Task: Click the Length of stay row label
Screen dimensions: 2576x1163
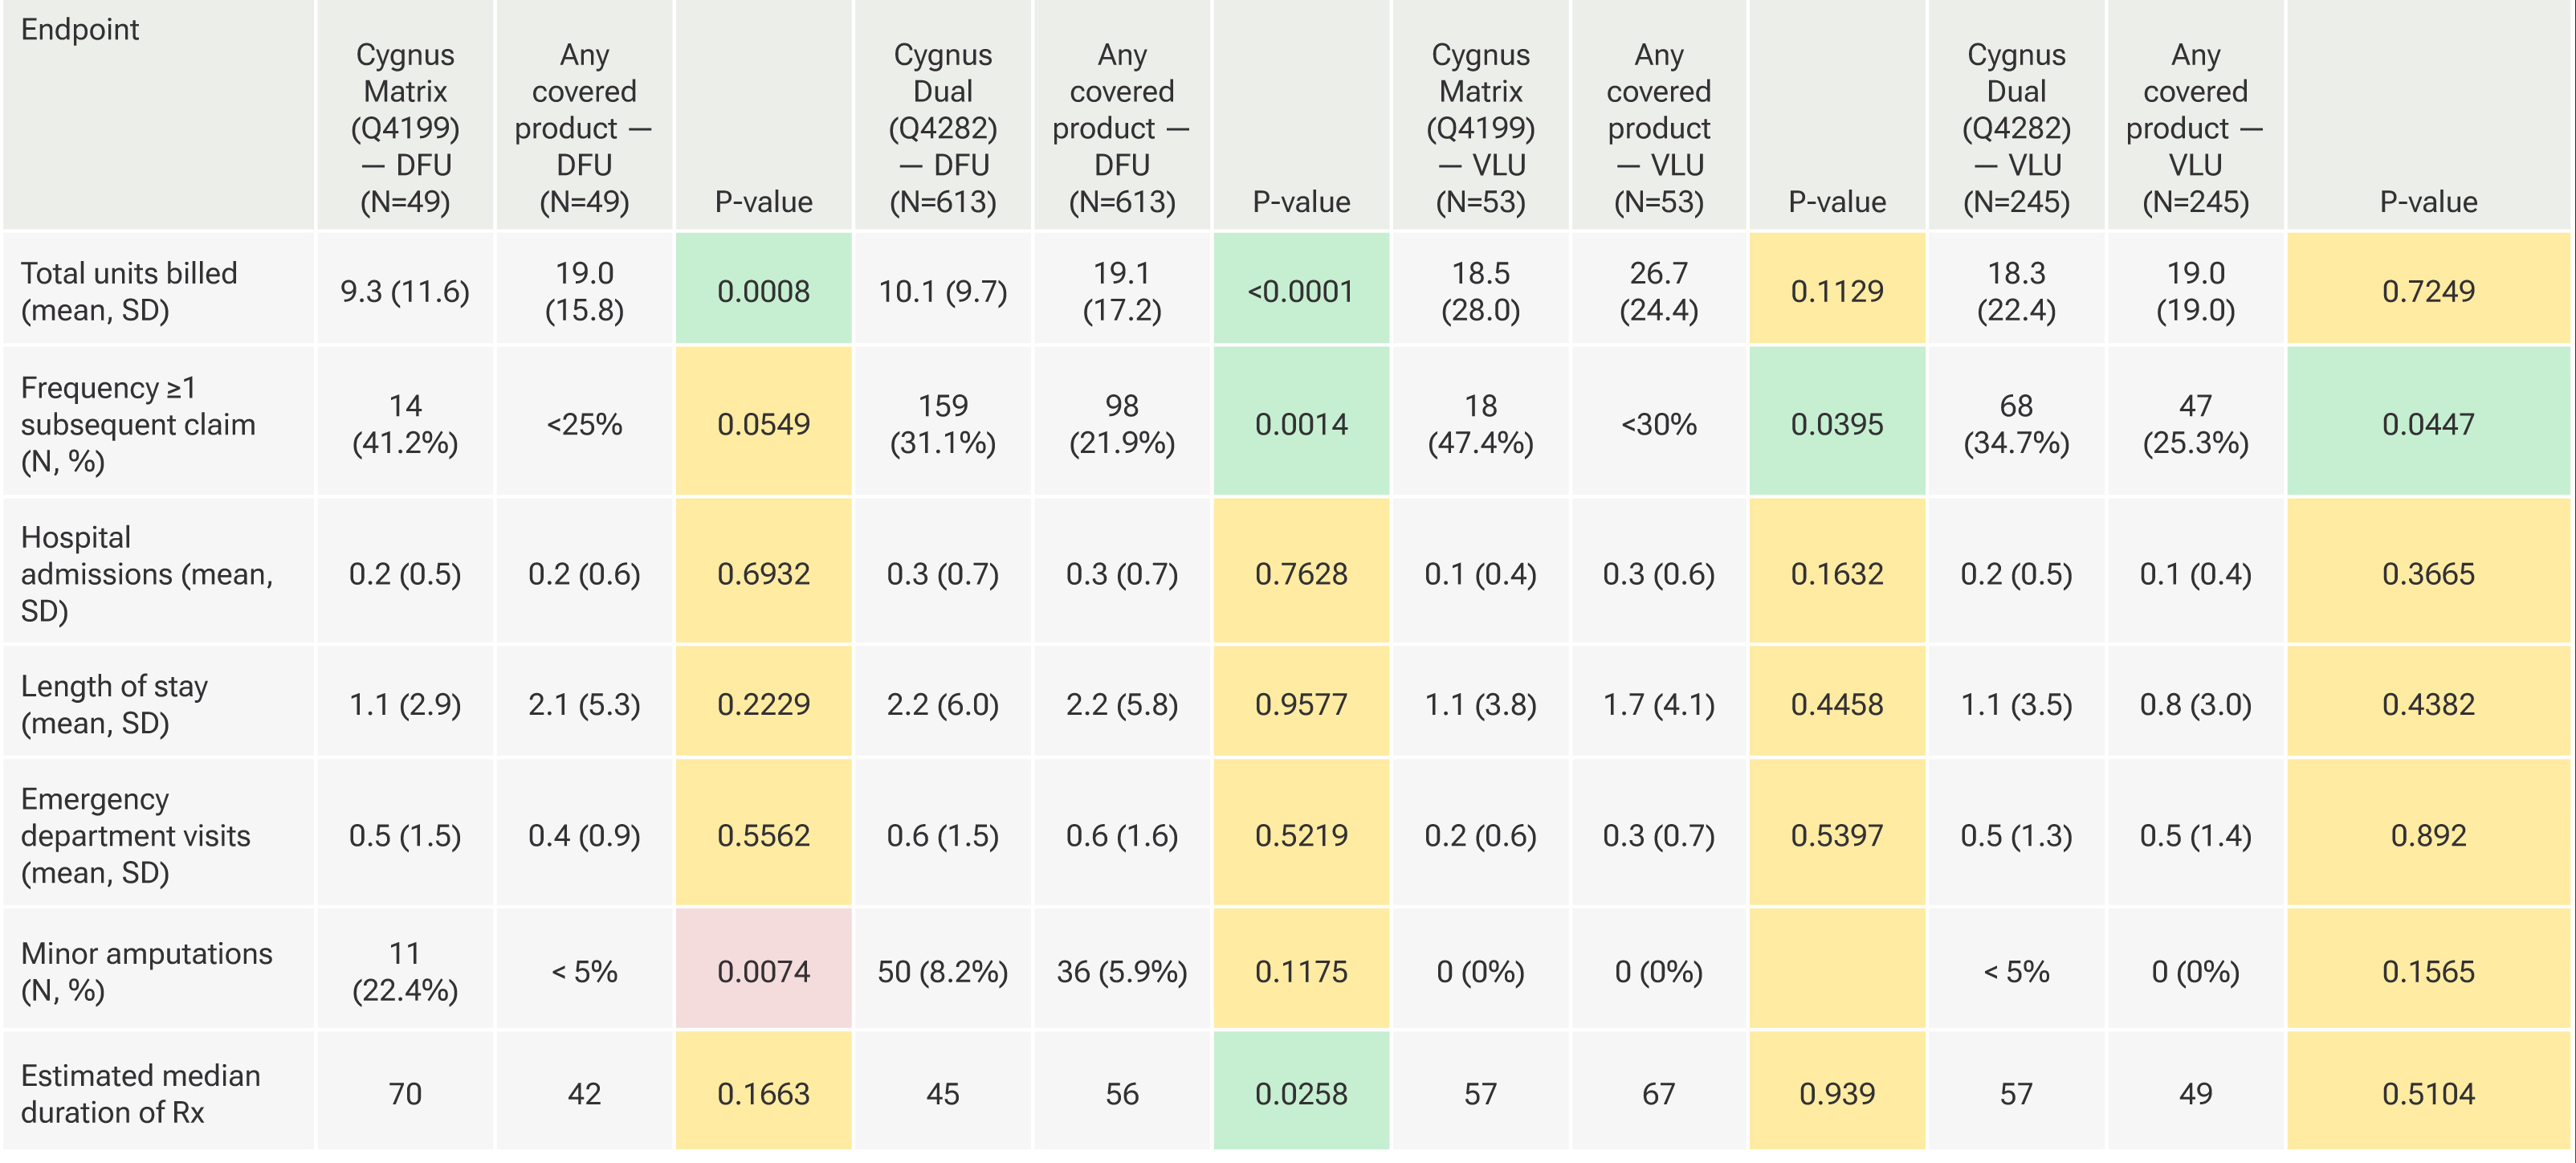Action: point(114,704)
